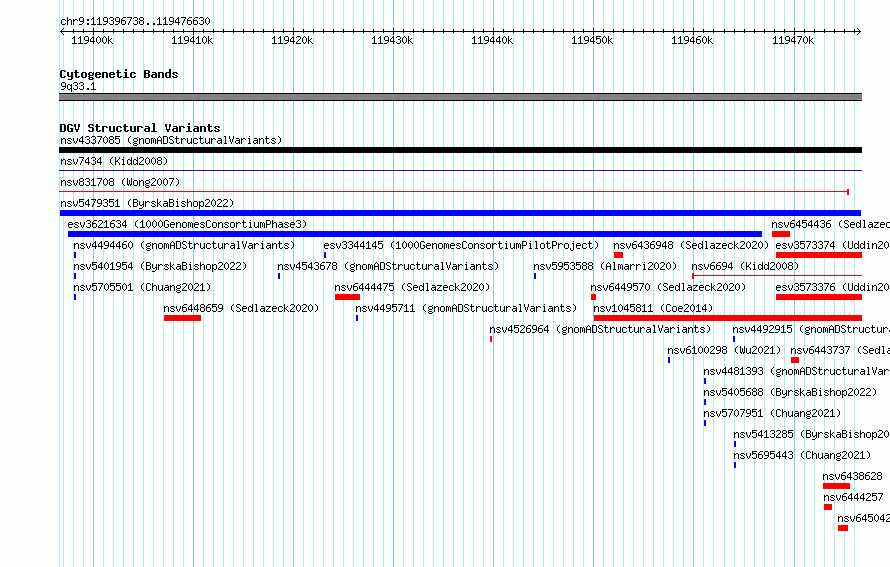Open variant nsv7434 (Kidd2008) label
The image size is (890, 567).
tap(114, 161)
